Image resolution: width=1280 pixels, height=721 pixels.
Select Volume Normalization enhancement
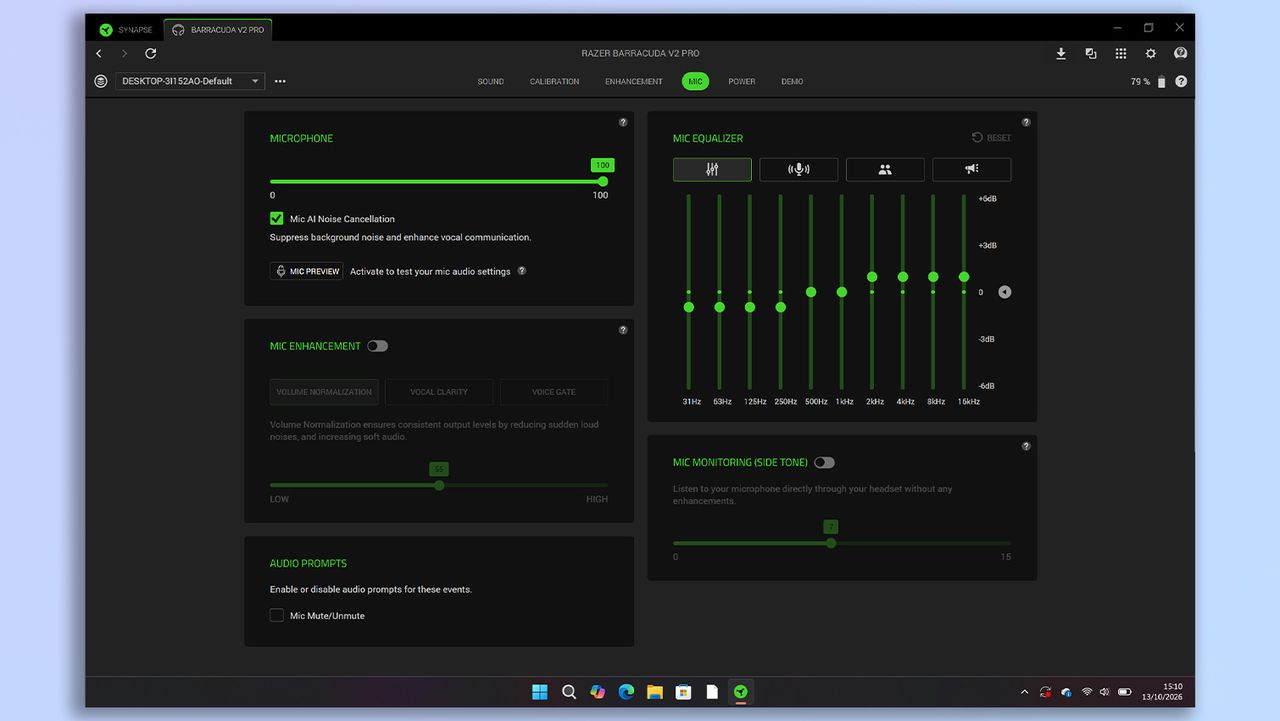pyautogui.click(x=324, y=392)
